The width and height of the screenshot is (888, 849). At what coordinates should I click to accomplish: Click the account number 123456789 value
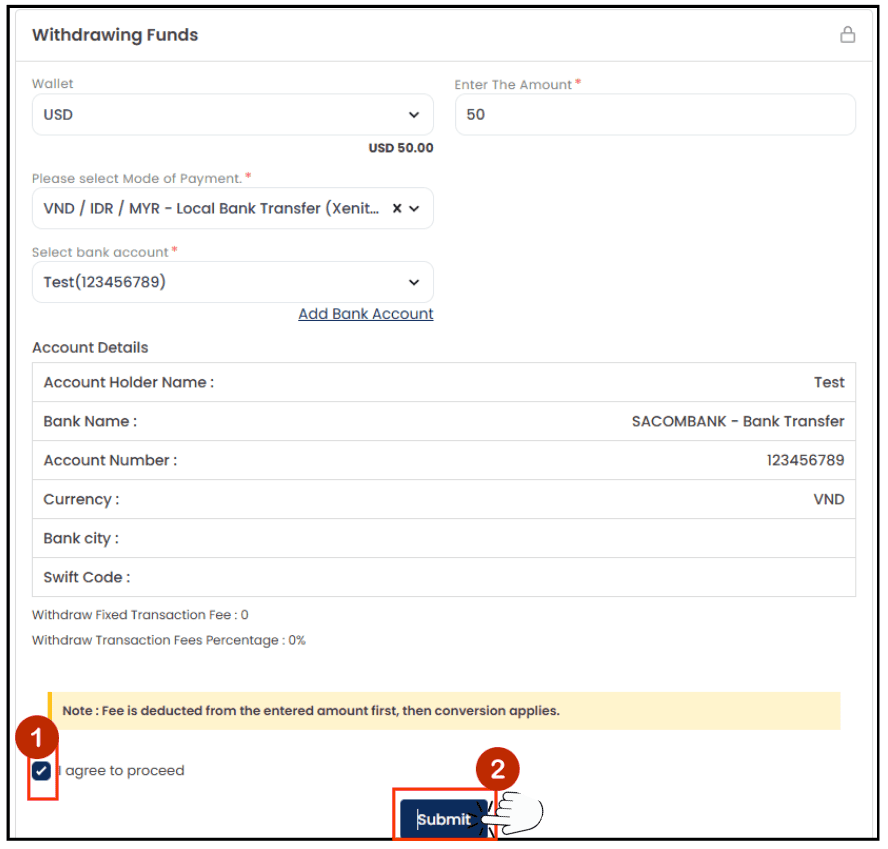pyautogui.click(x=805, y=460)
